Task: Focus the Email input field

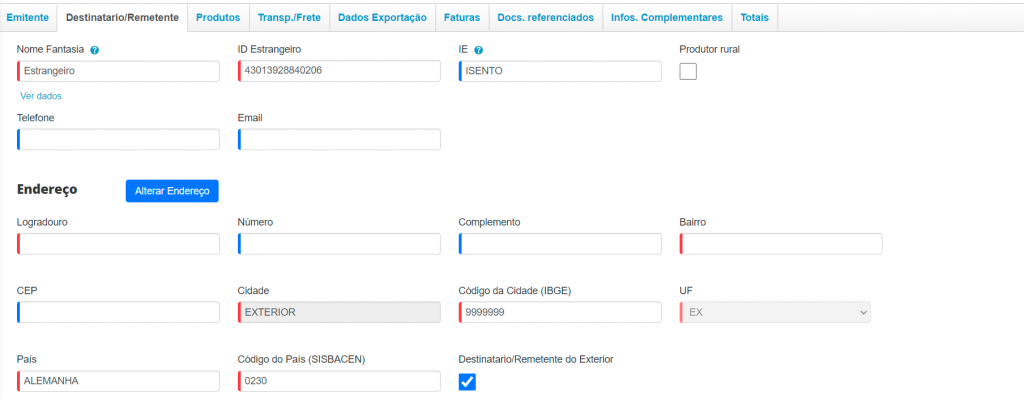Action: tap(339, 140)
